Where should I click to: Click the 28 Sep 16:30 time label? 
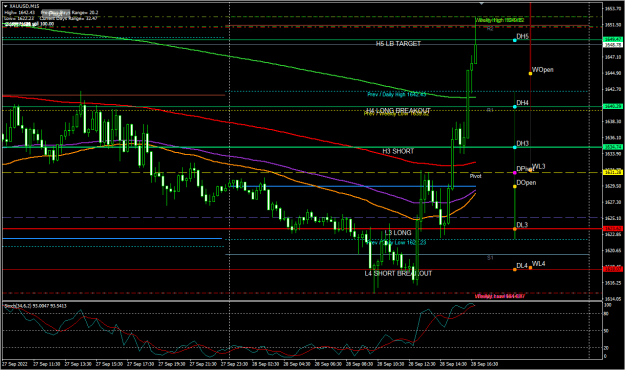[484, 364]
